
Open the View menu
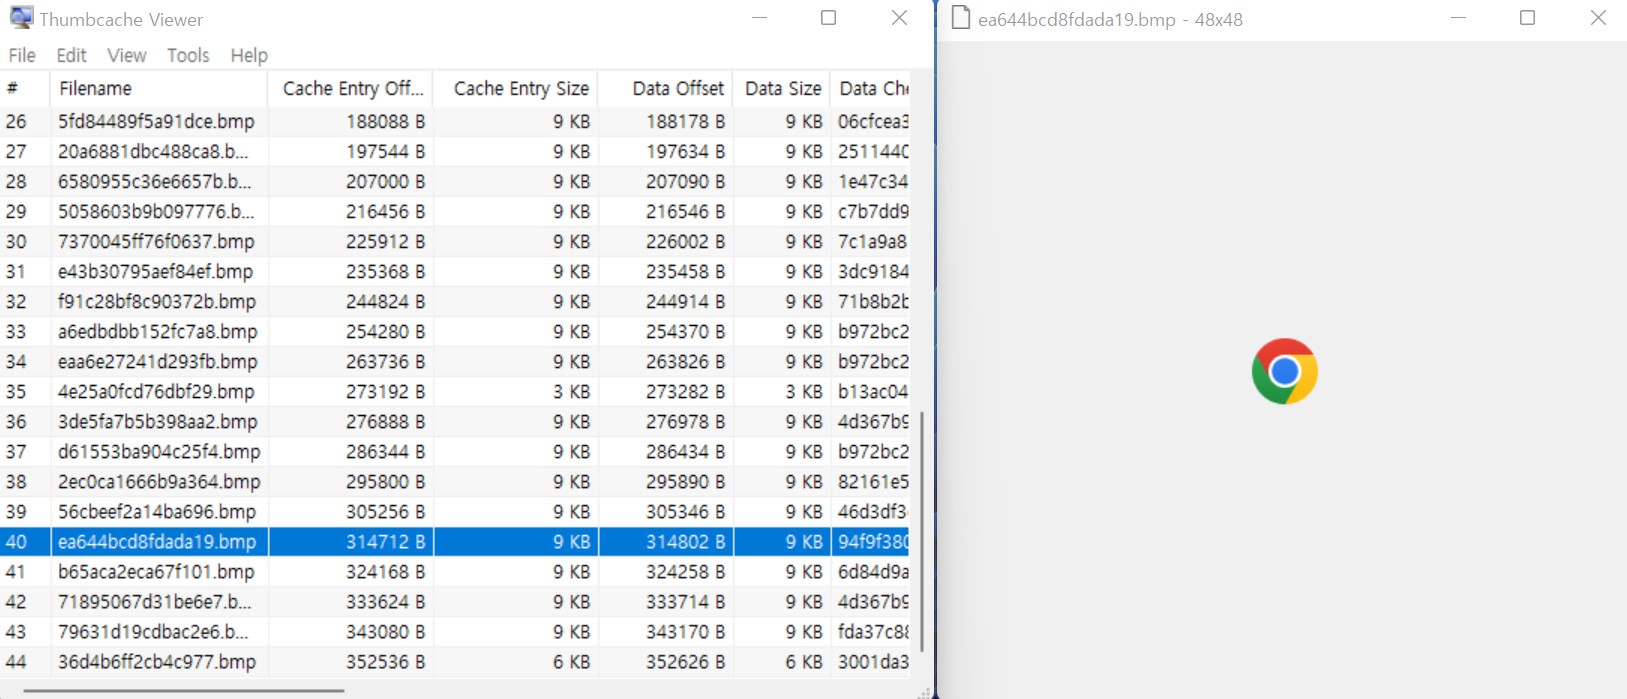tap(127, 55)
